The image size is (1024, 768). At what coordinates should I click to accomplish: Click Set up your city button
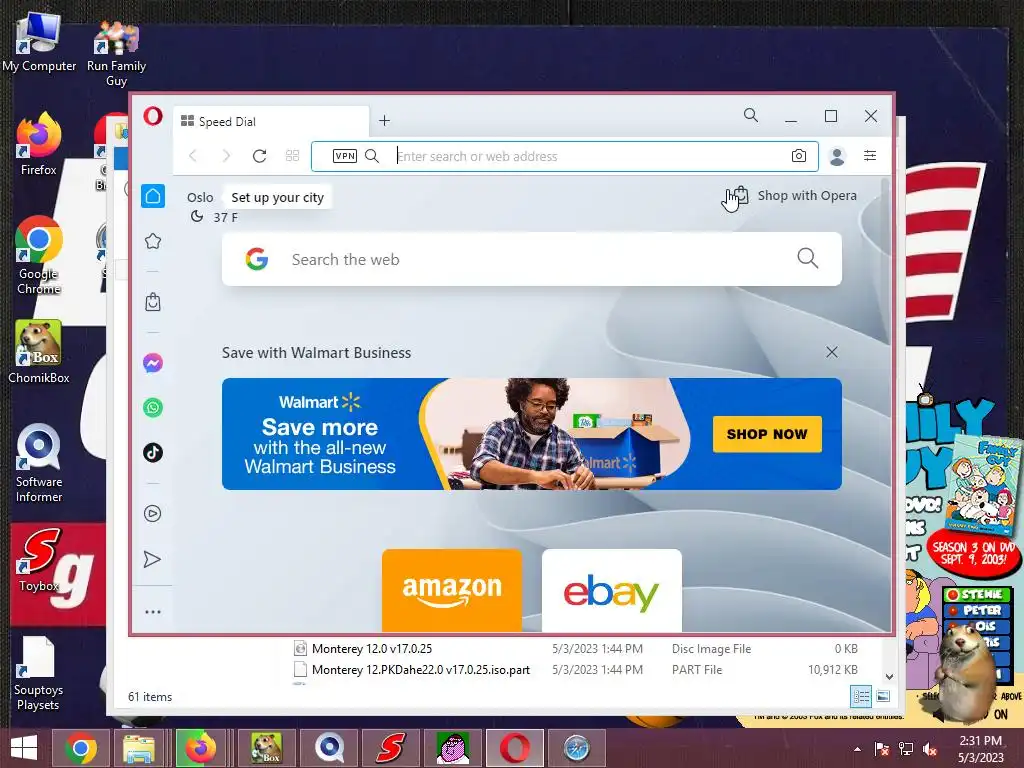(x=278, y=197)
